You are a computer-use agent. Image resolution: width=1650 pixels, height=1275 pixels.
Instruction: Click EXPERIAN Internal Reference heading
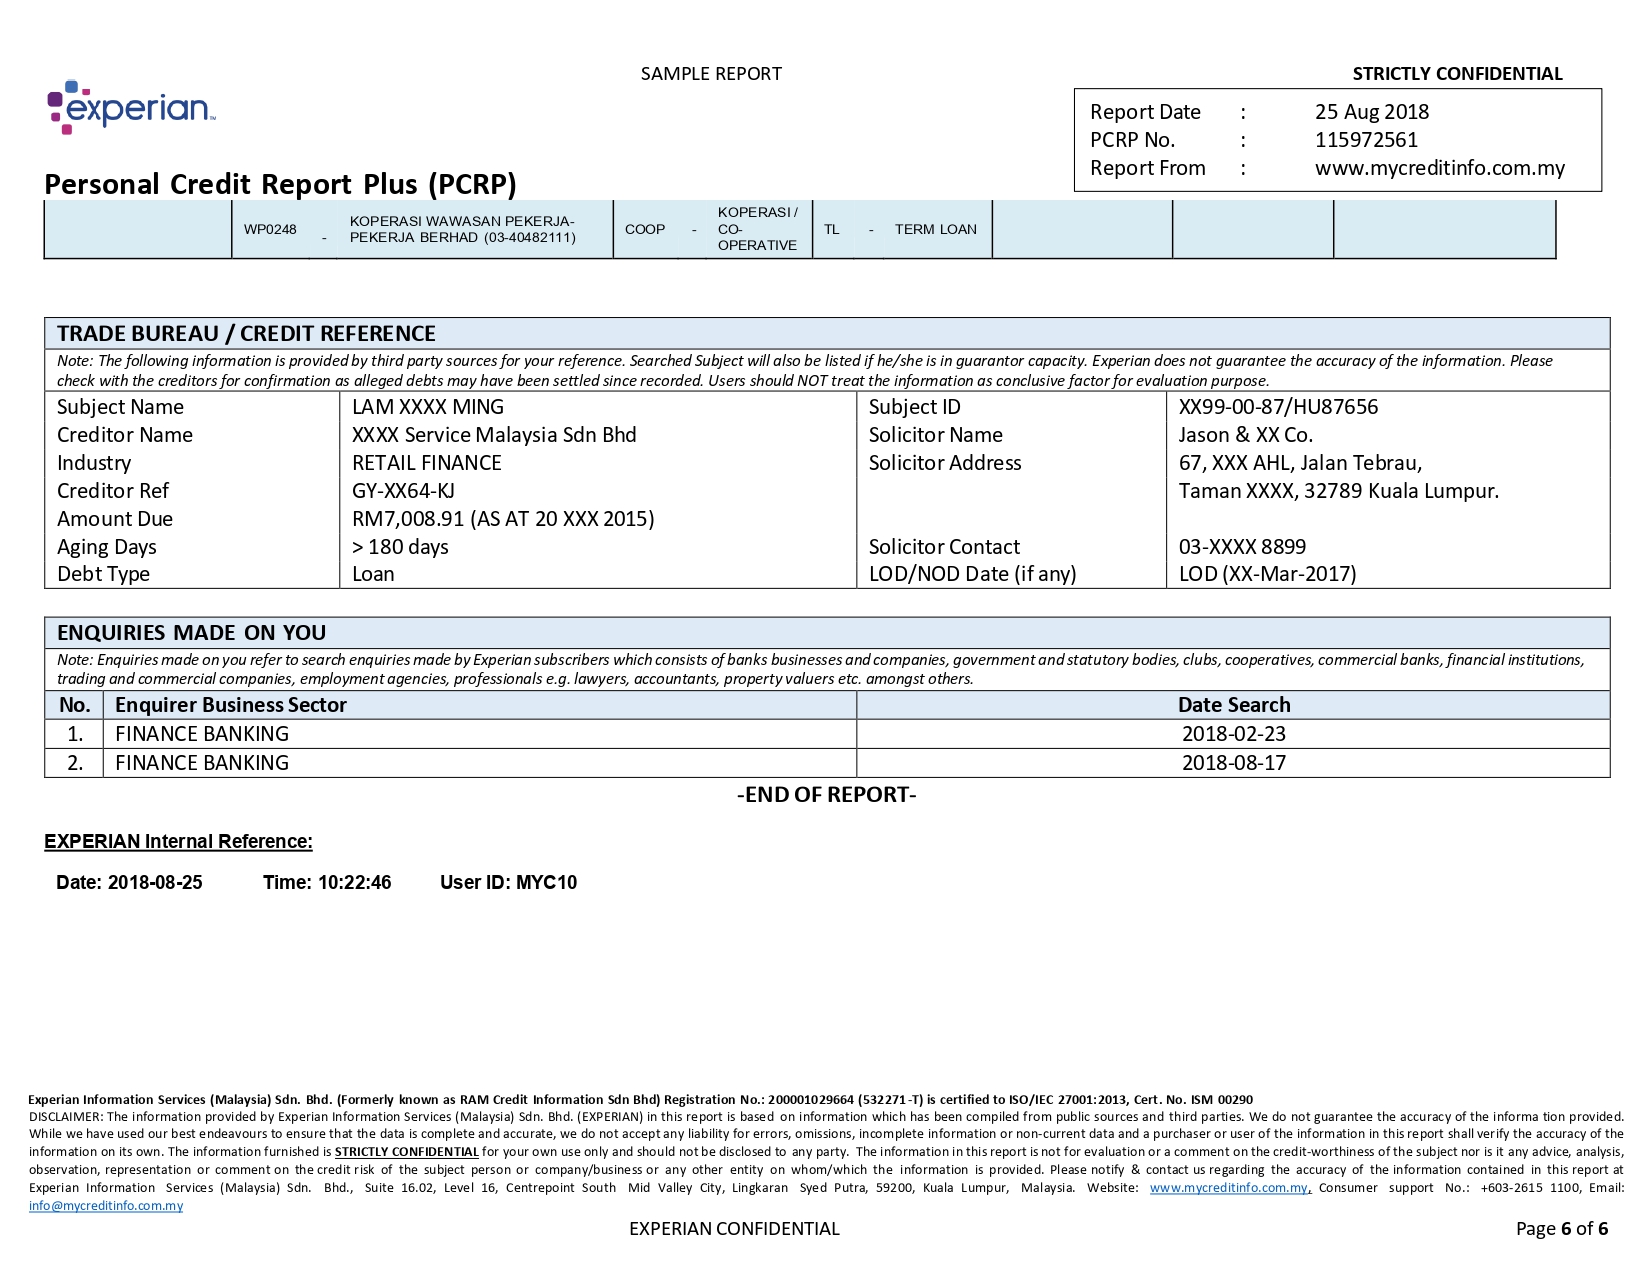(178, 842)
